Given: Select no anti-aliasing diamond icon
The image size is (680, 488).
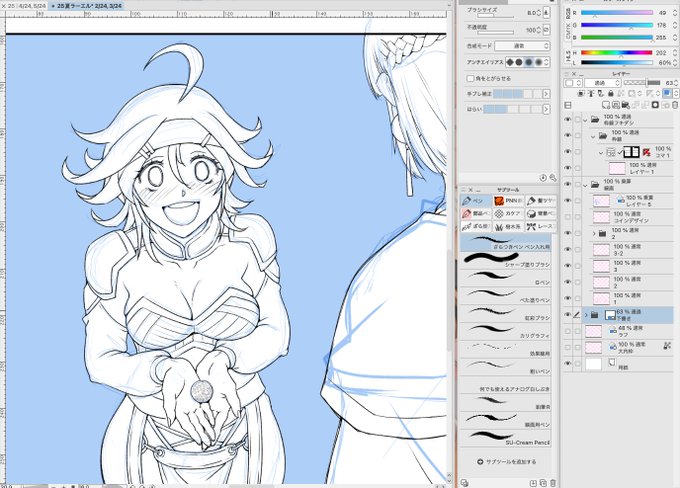Looking at the screenshot, I should click(510, 62).
